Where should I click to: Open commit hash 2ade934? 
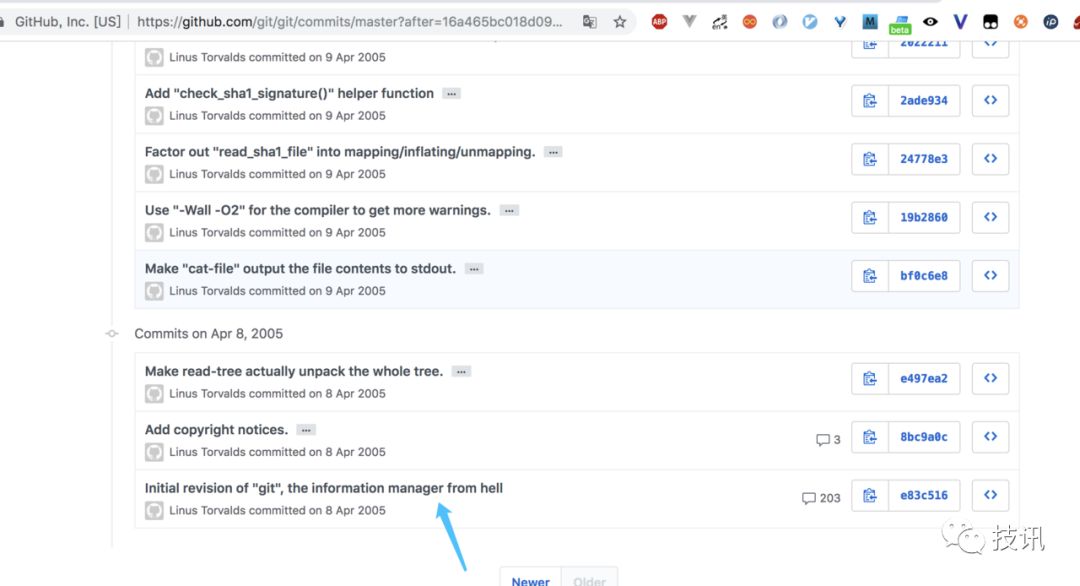[x=924, y=101]
